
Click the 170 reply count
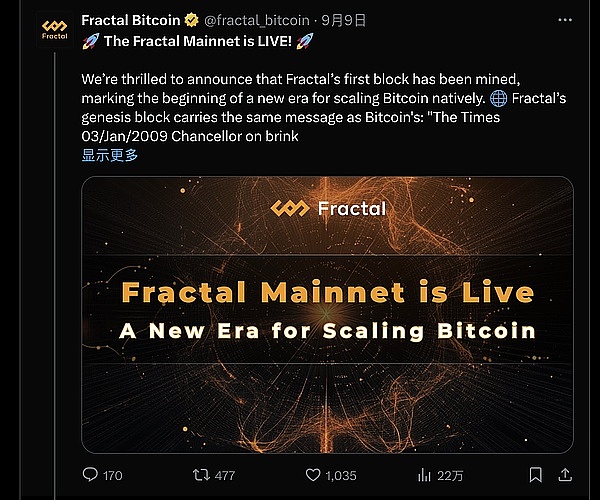[113, 475]
